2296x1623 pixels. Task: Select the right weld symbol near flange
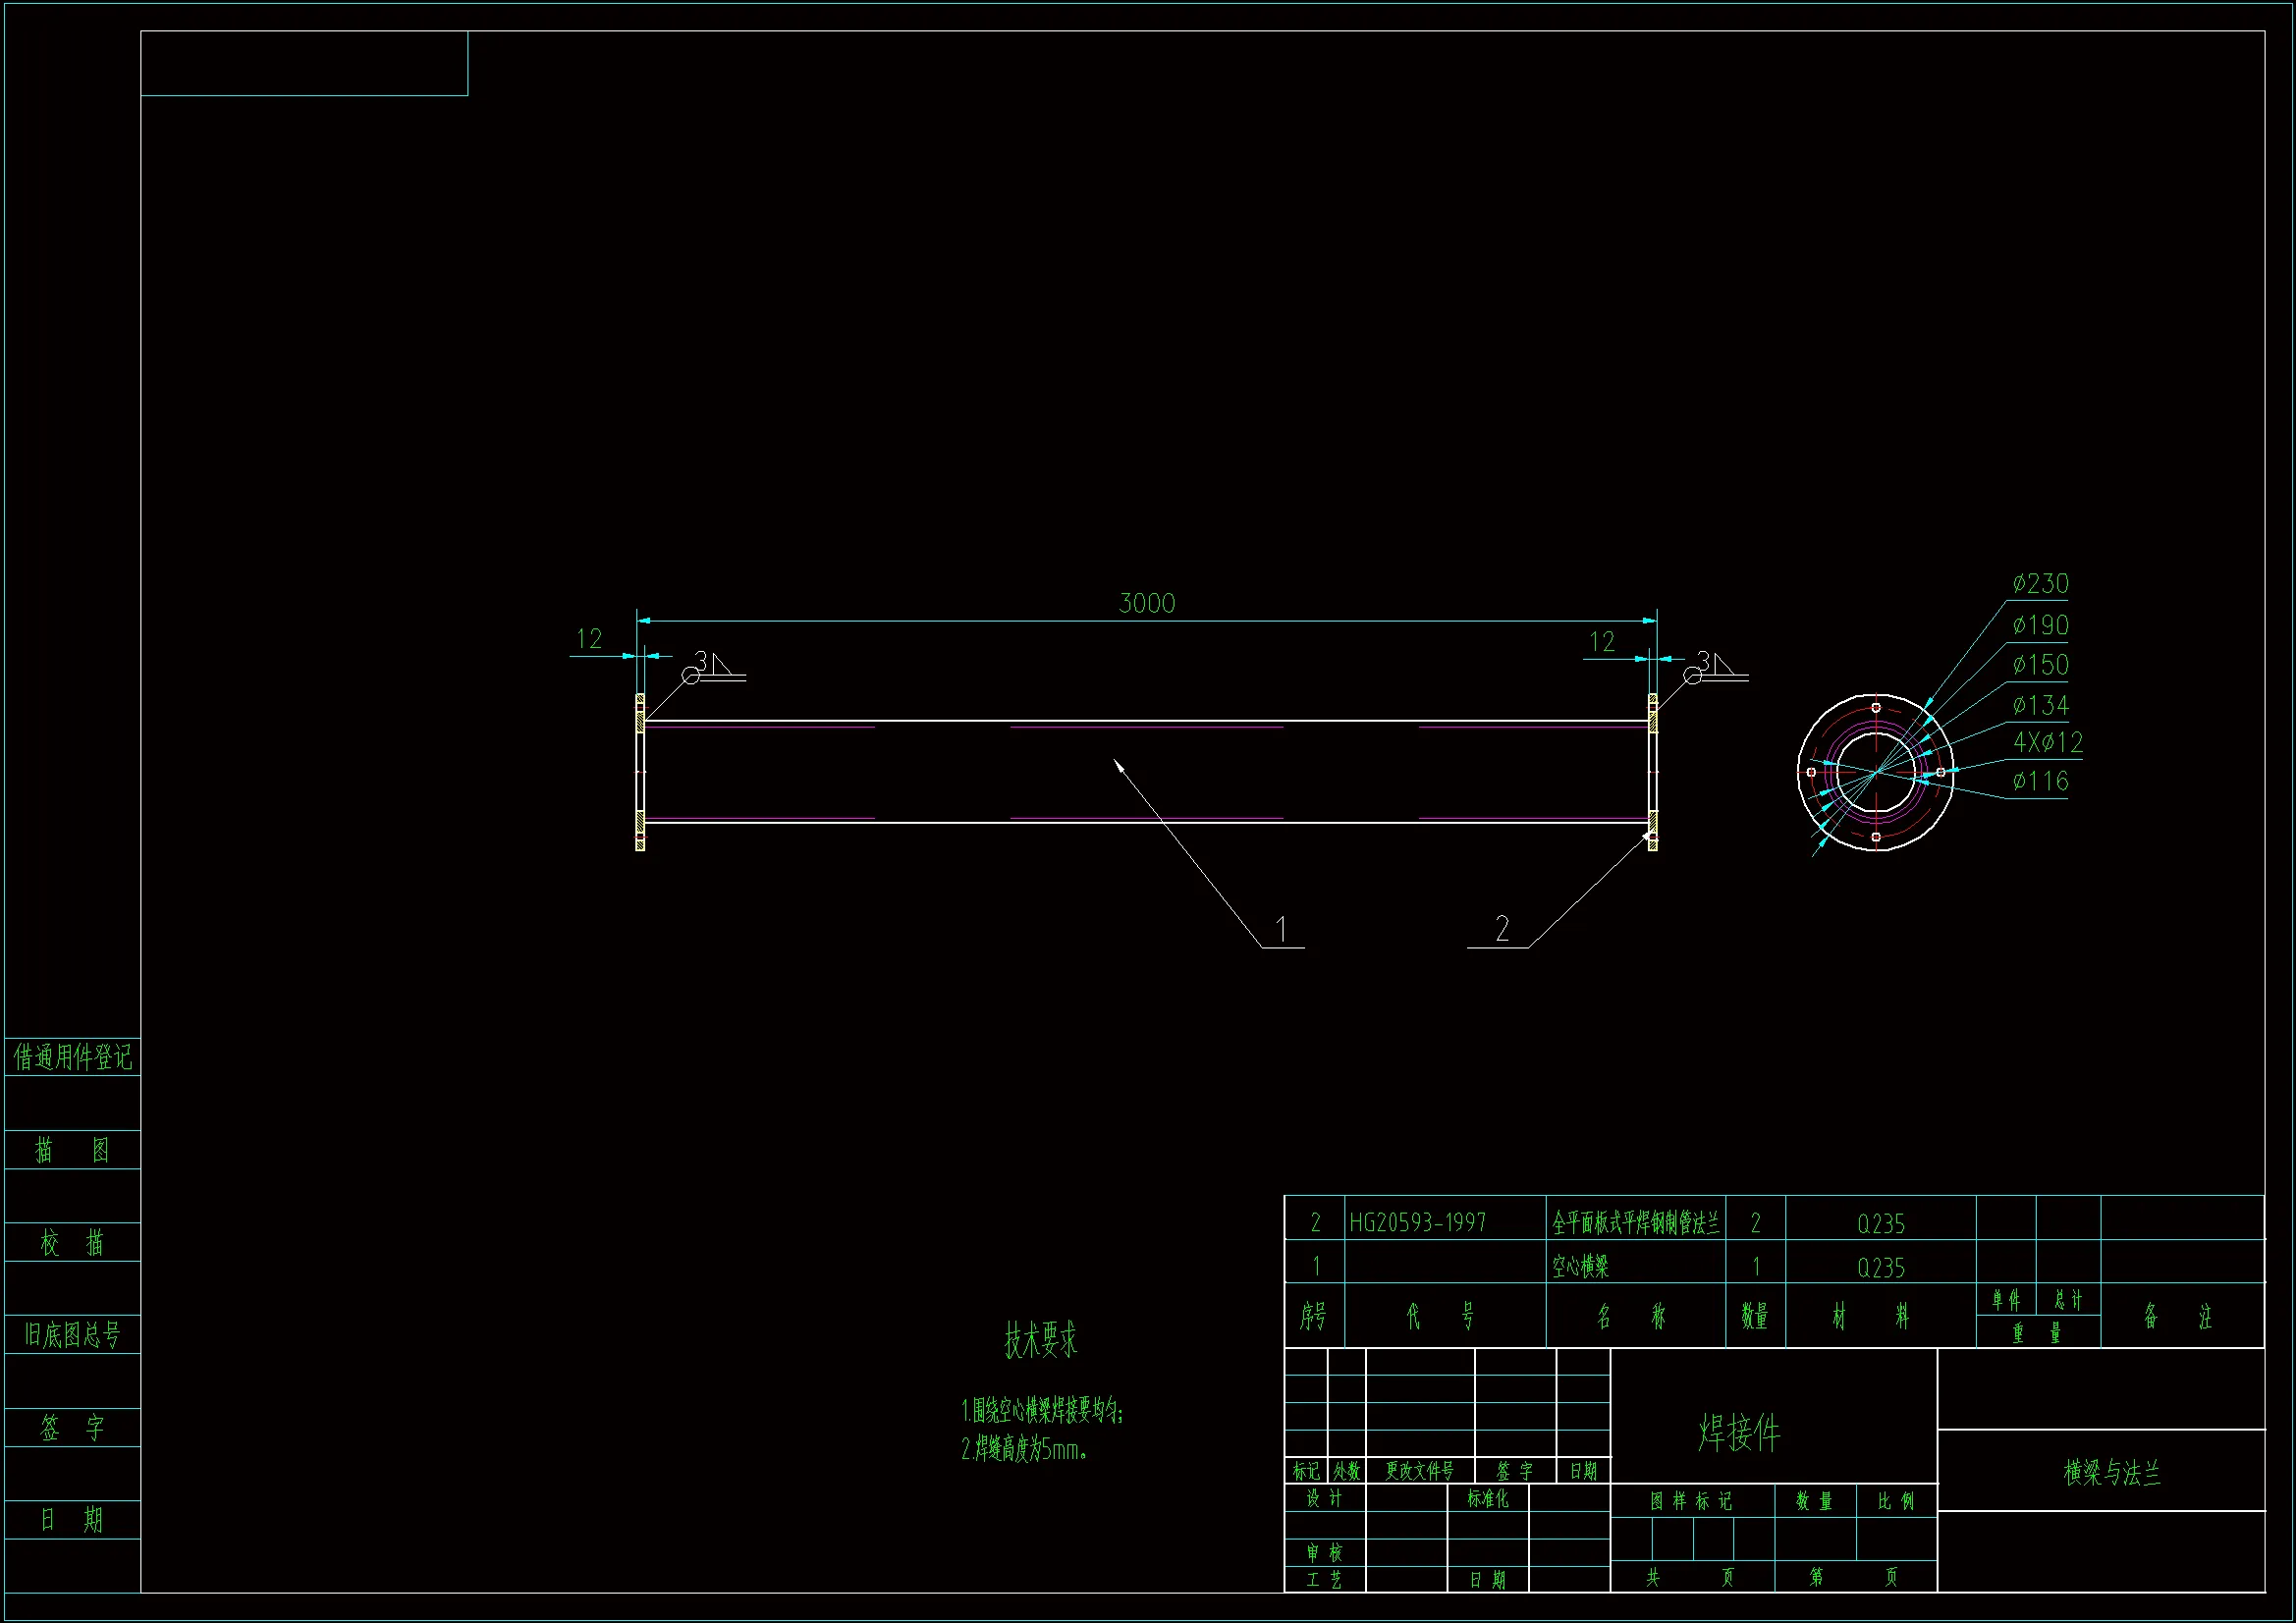(x=1716, y=667)
